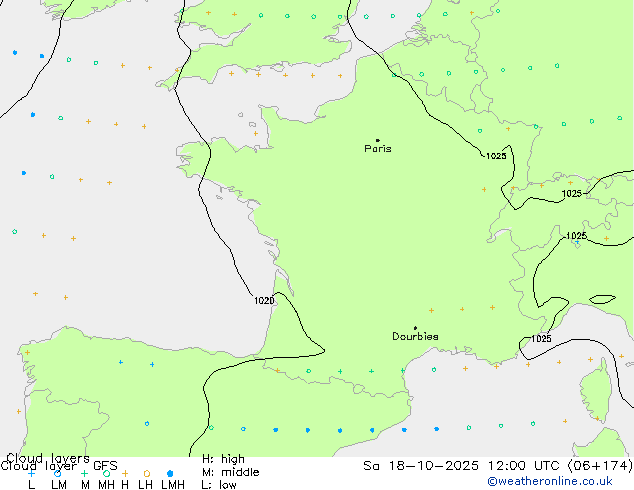Screen dimensions: 634x490
Task: Click the orange plus H legend symbol
Action: tap(125, 473)
